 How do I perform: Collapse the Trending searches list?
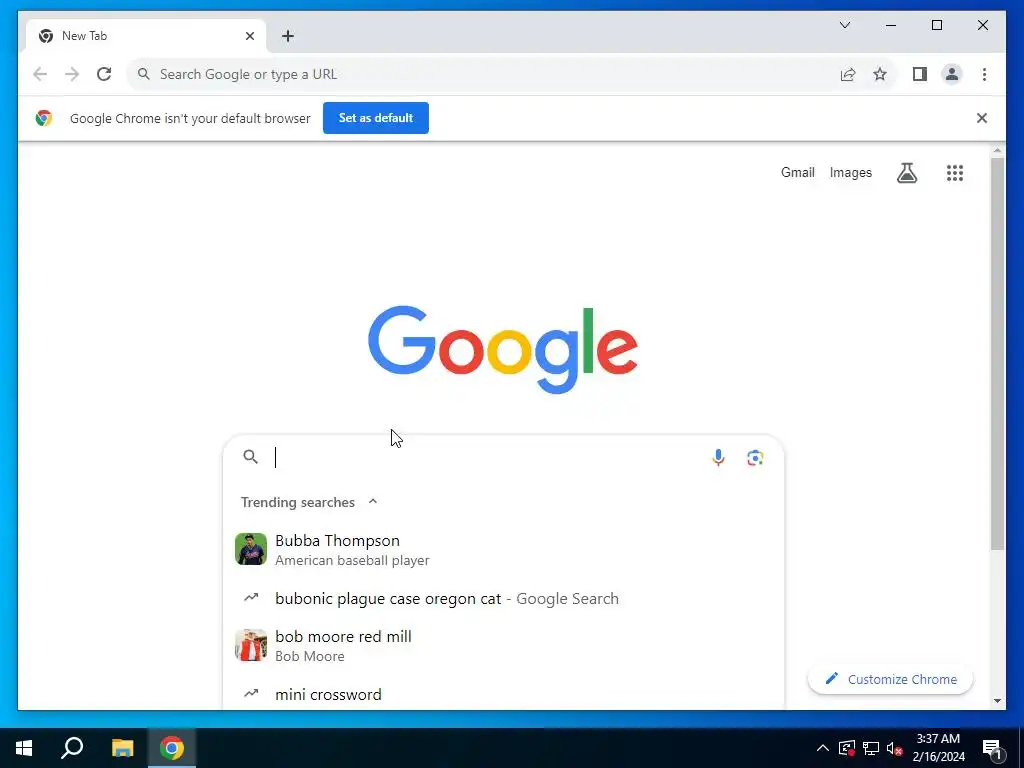click(373, 502)
